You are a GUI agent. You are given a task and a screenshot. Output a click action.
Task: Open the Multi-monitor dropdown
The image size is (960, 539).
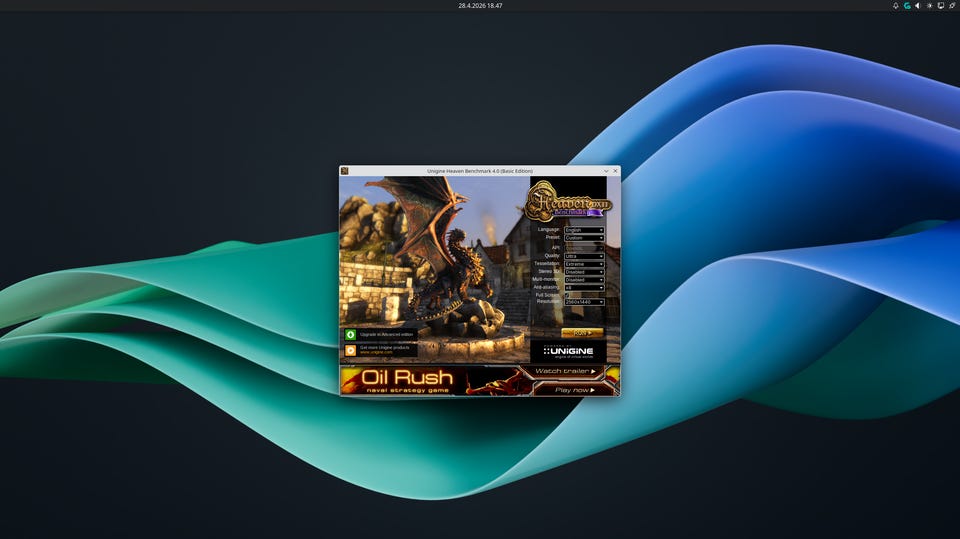coord(584,280)
